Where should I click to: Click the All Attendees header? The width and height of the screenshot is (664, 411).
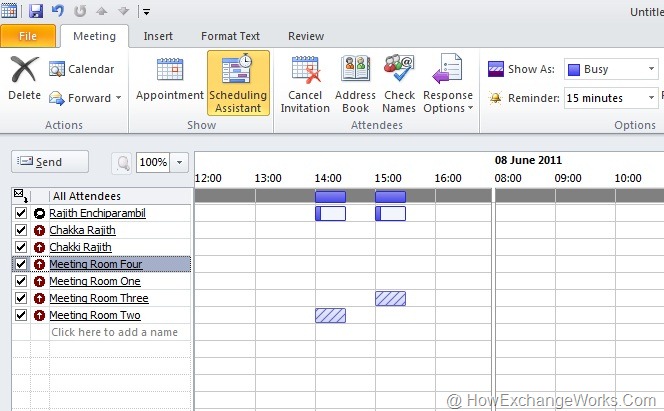point(87,196)
